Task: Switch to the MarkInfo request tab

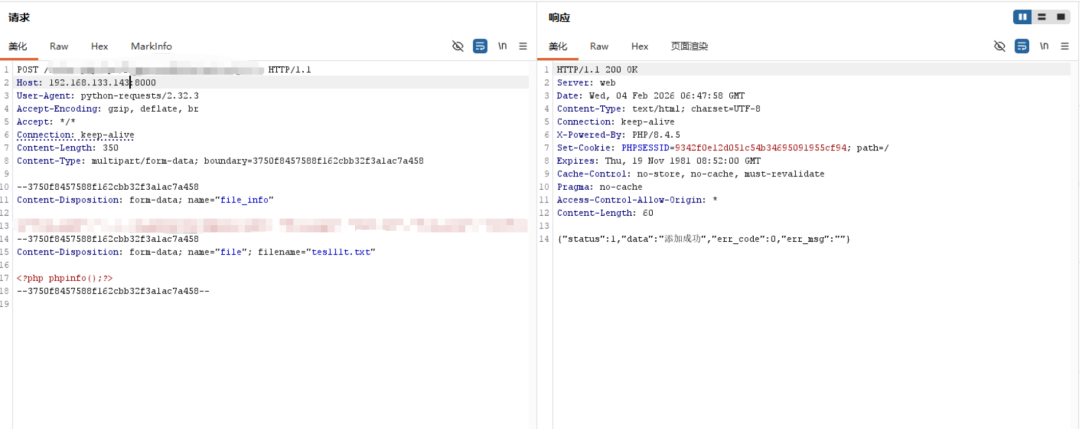Action: point(151,46)
